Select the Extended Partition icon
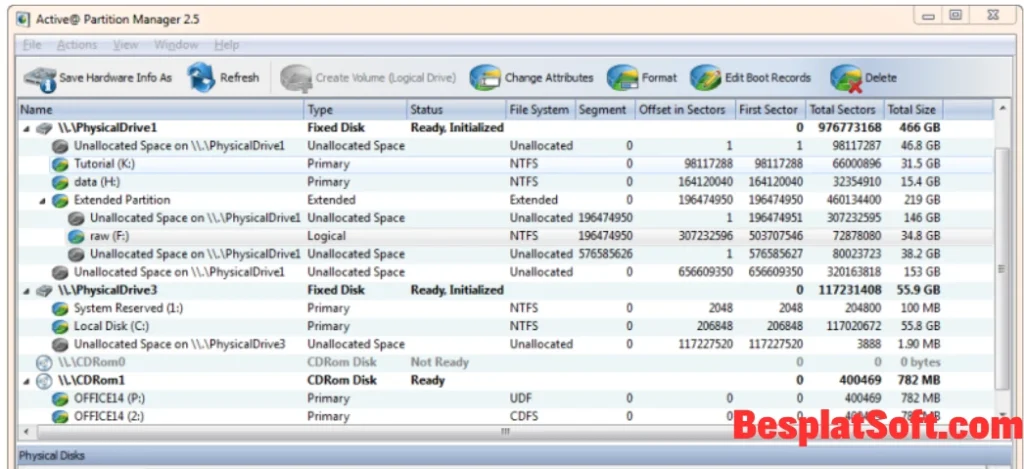This screenshot has height=469, width=1024. point(60,200)
